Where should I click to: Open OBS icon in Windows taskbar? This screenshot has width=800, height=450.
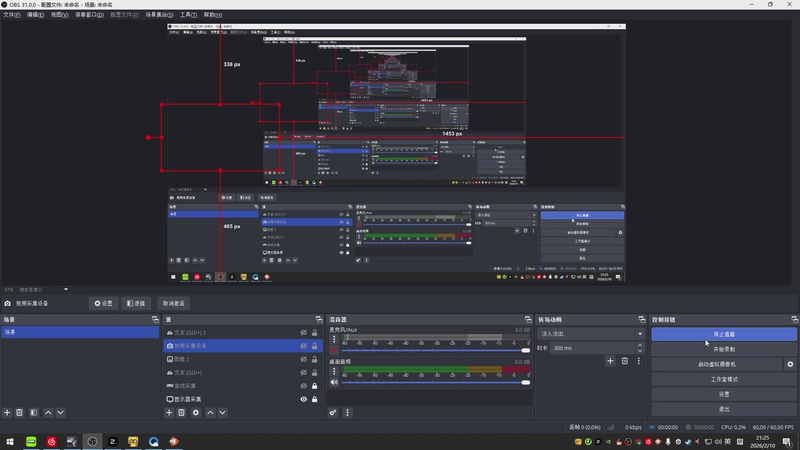[92, 441]
